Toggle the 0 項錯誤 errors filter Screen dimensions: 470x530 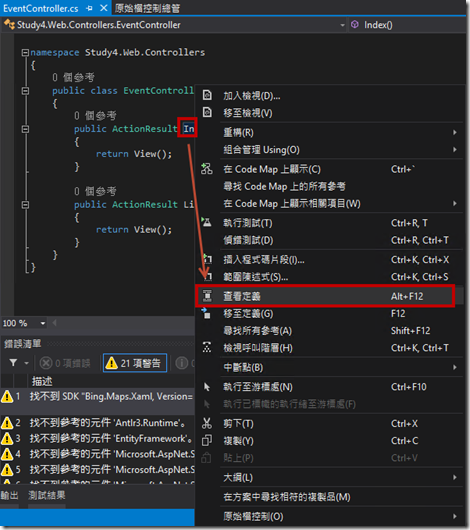[65, 363]
